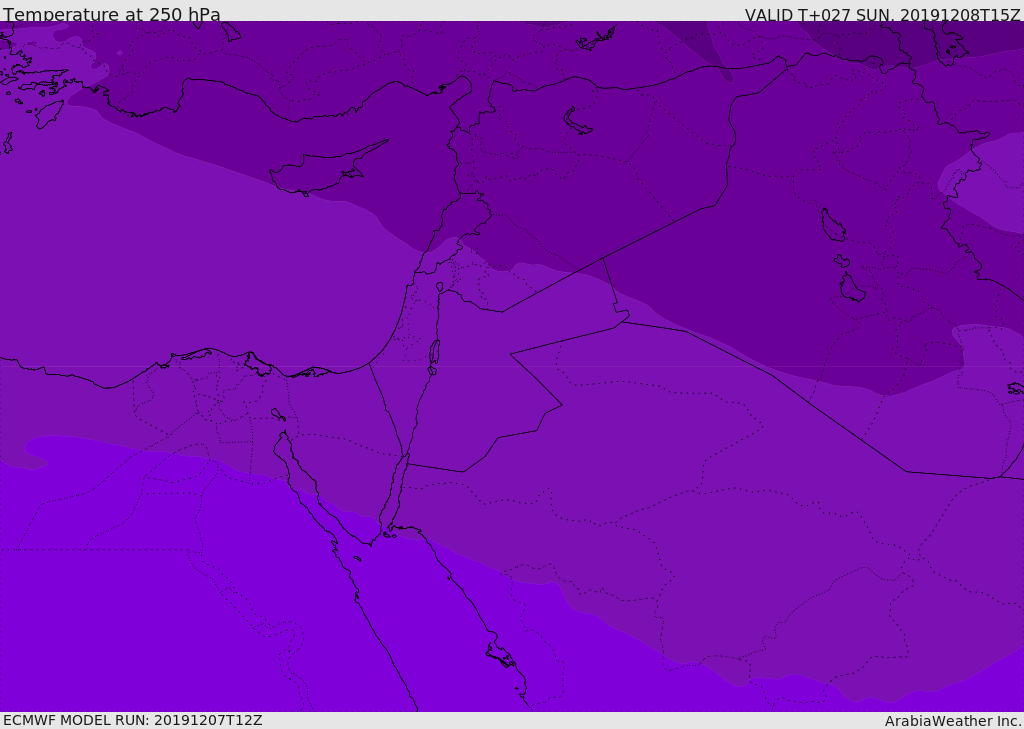
Task: Click the 'Temperature at 250 hPa' title text
Action: point(112,14)
